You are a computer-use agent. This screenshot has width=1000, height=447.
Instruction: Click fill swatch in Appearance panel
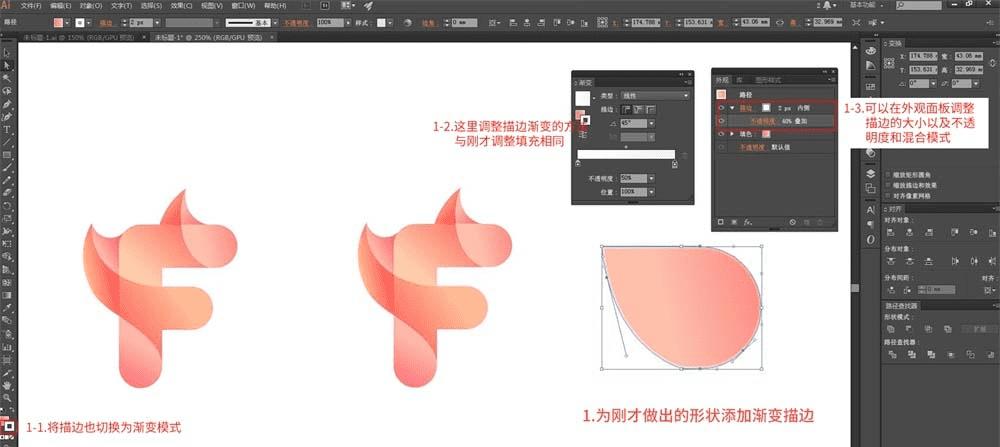(766, 134)
